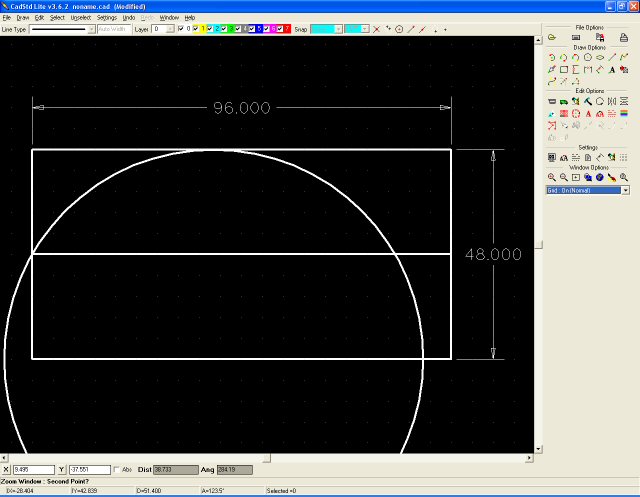640x497 pixels.
Task: Toggle layer 0 visibility checkbox
Action: tap(181, 29)
